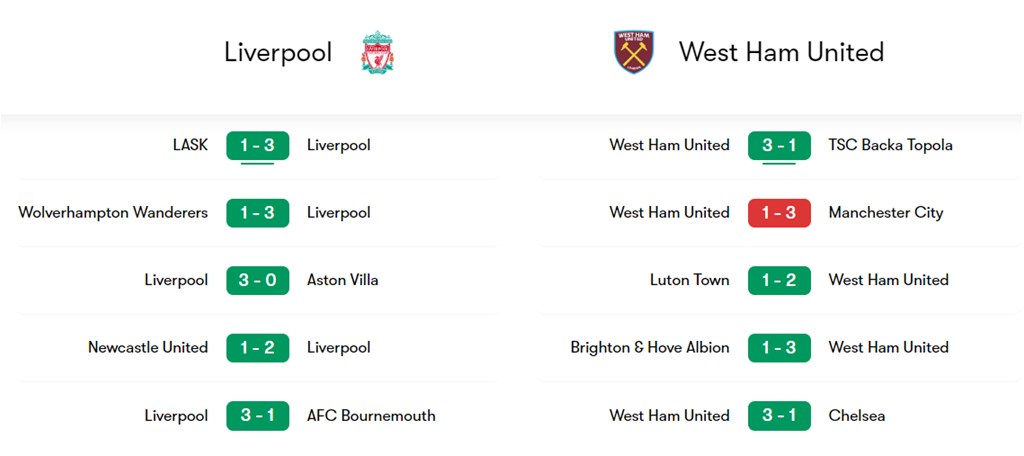The height and width of the screenshot is (456, 1024).
Task: Select the Brighton & Hove Albion team name
Action: (650, 348)
